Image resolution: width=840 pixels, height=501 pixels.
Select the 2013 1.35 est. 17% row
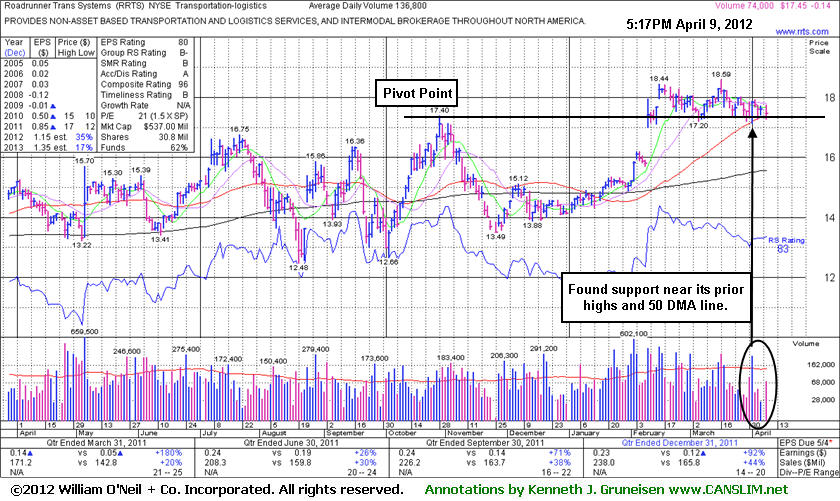click(49, 147)
